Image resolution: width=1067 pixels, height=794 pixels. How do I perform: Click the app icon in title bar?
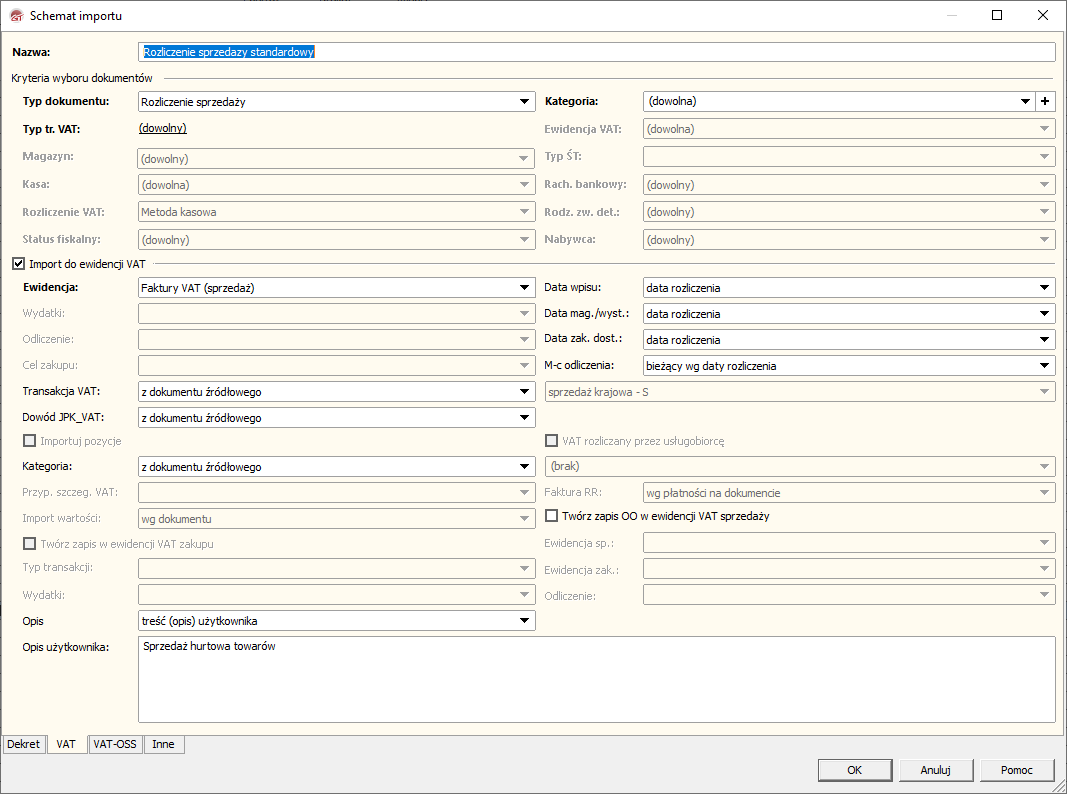(x=16, y=16)
